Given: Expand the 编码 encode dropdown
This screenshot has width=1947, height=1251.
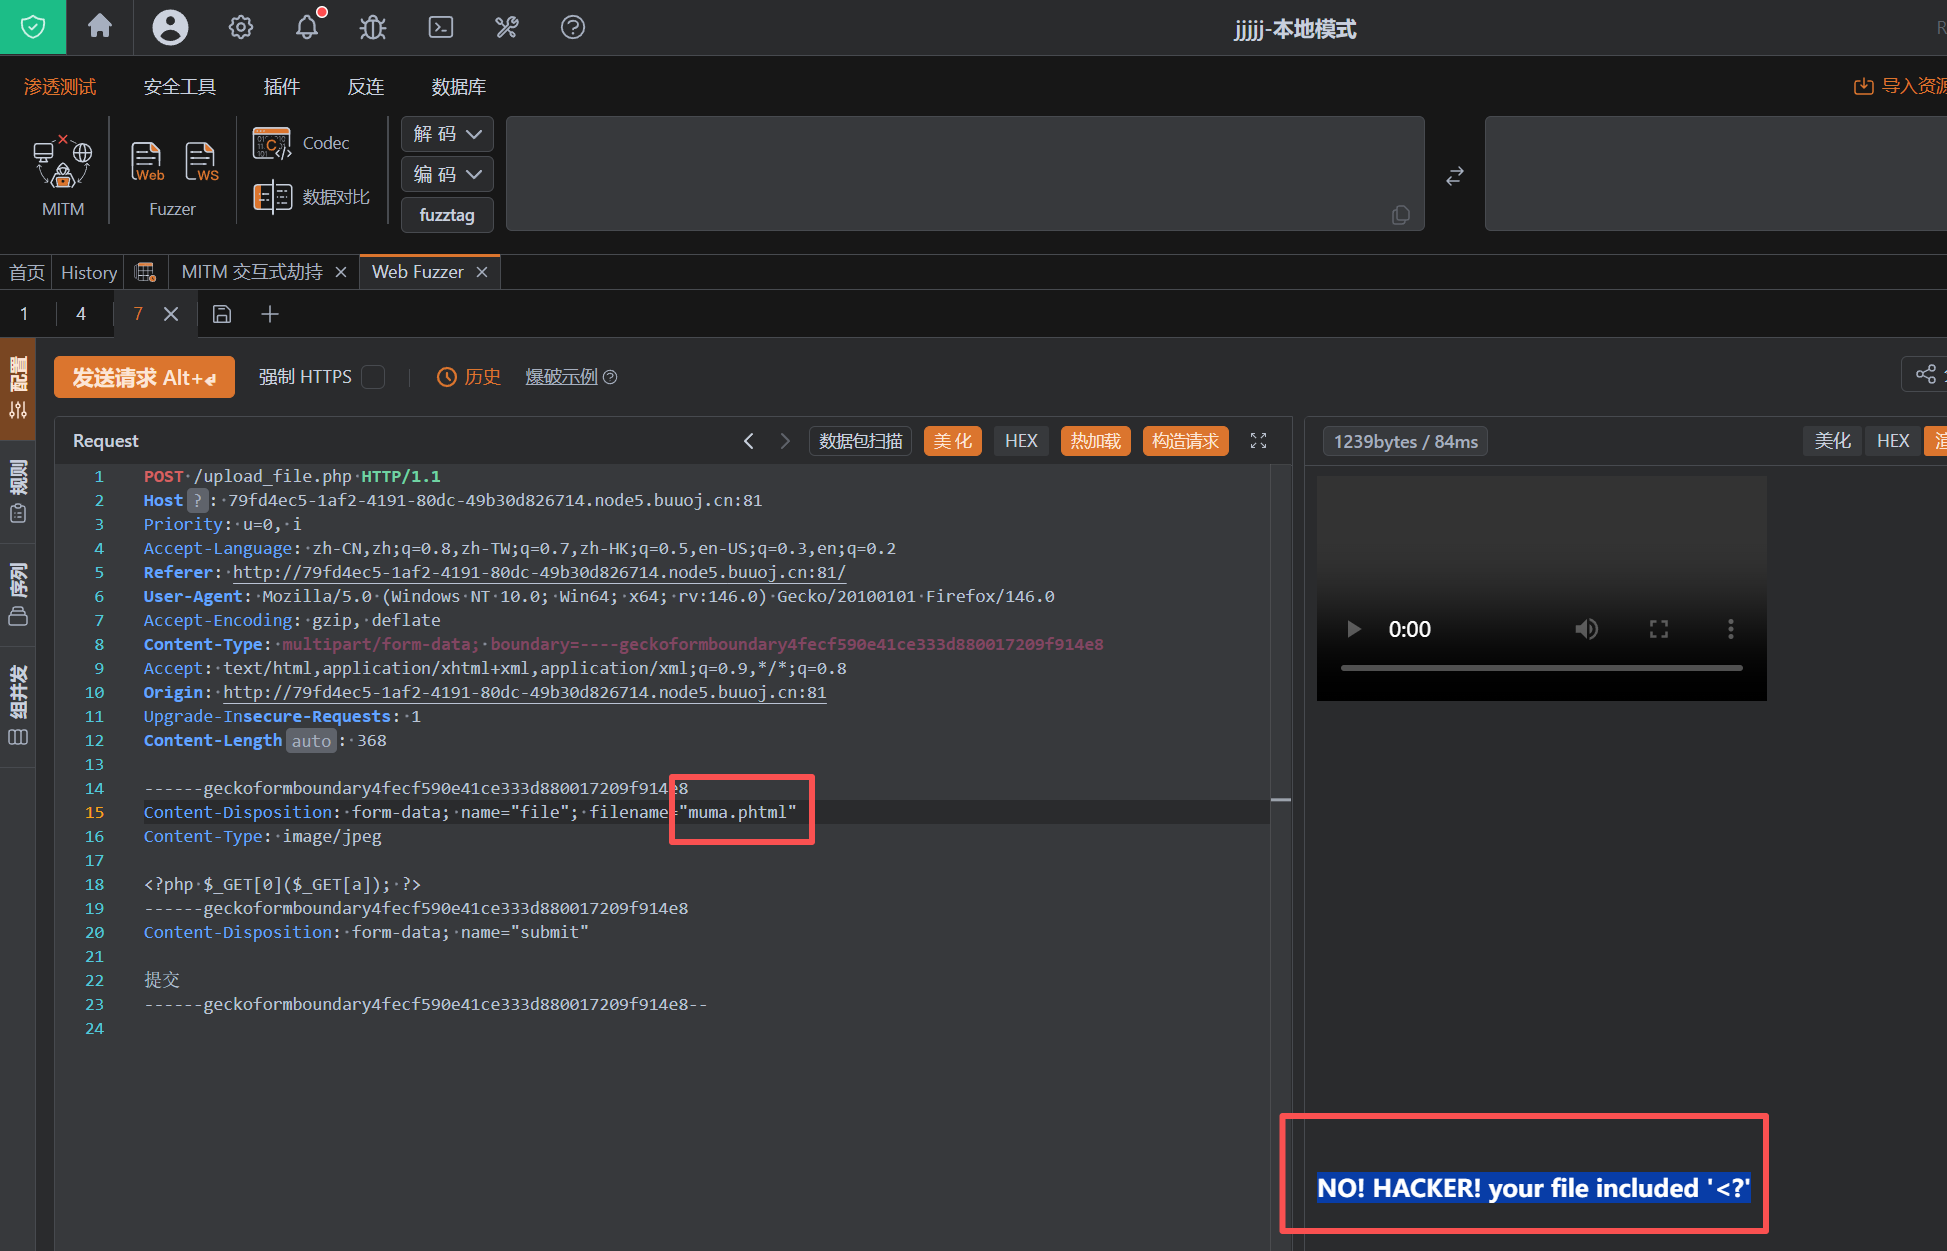Looking at the screenshot, I should tap(447, 174).
